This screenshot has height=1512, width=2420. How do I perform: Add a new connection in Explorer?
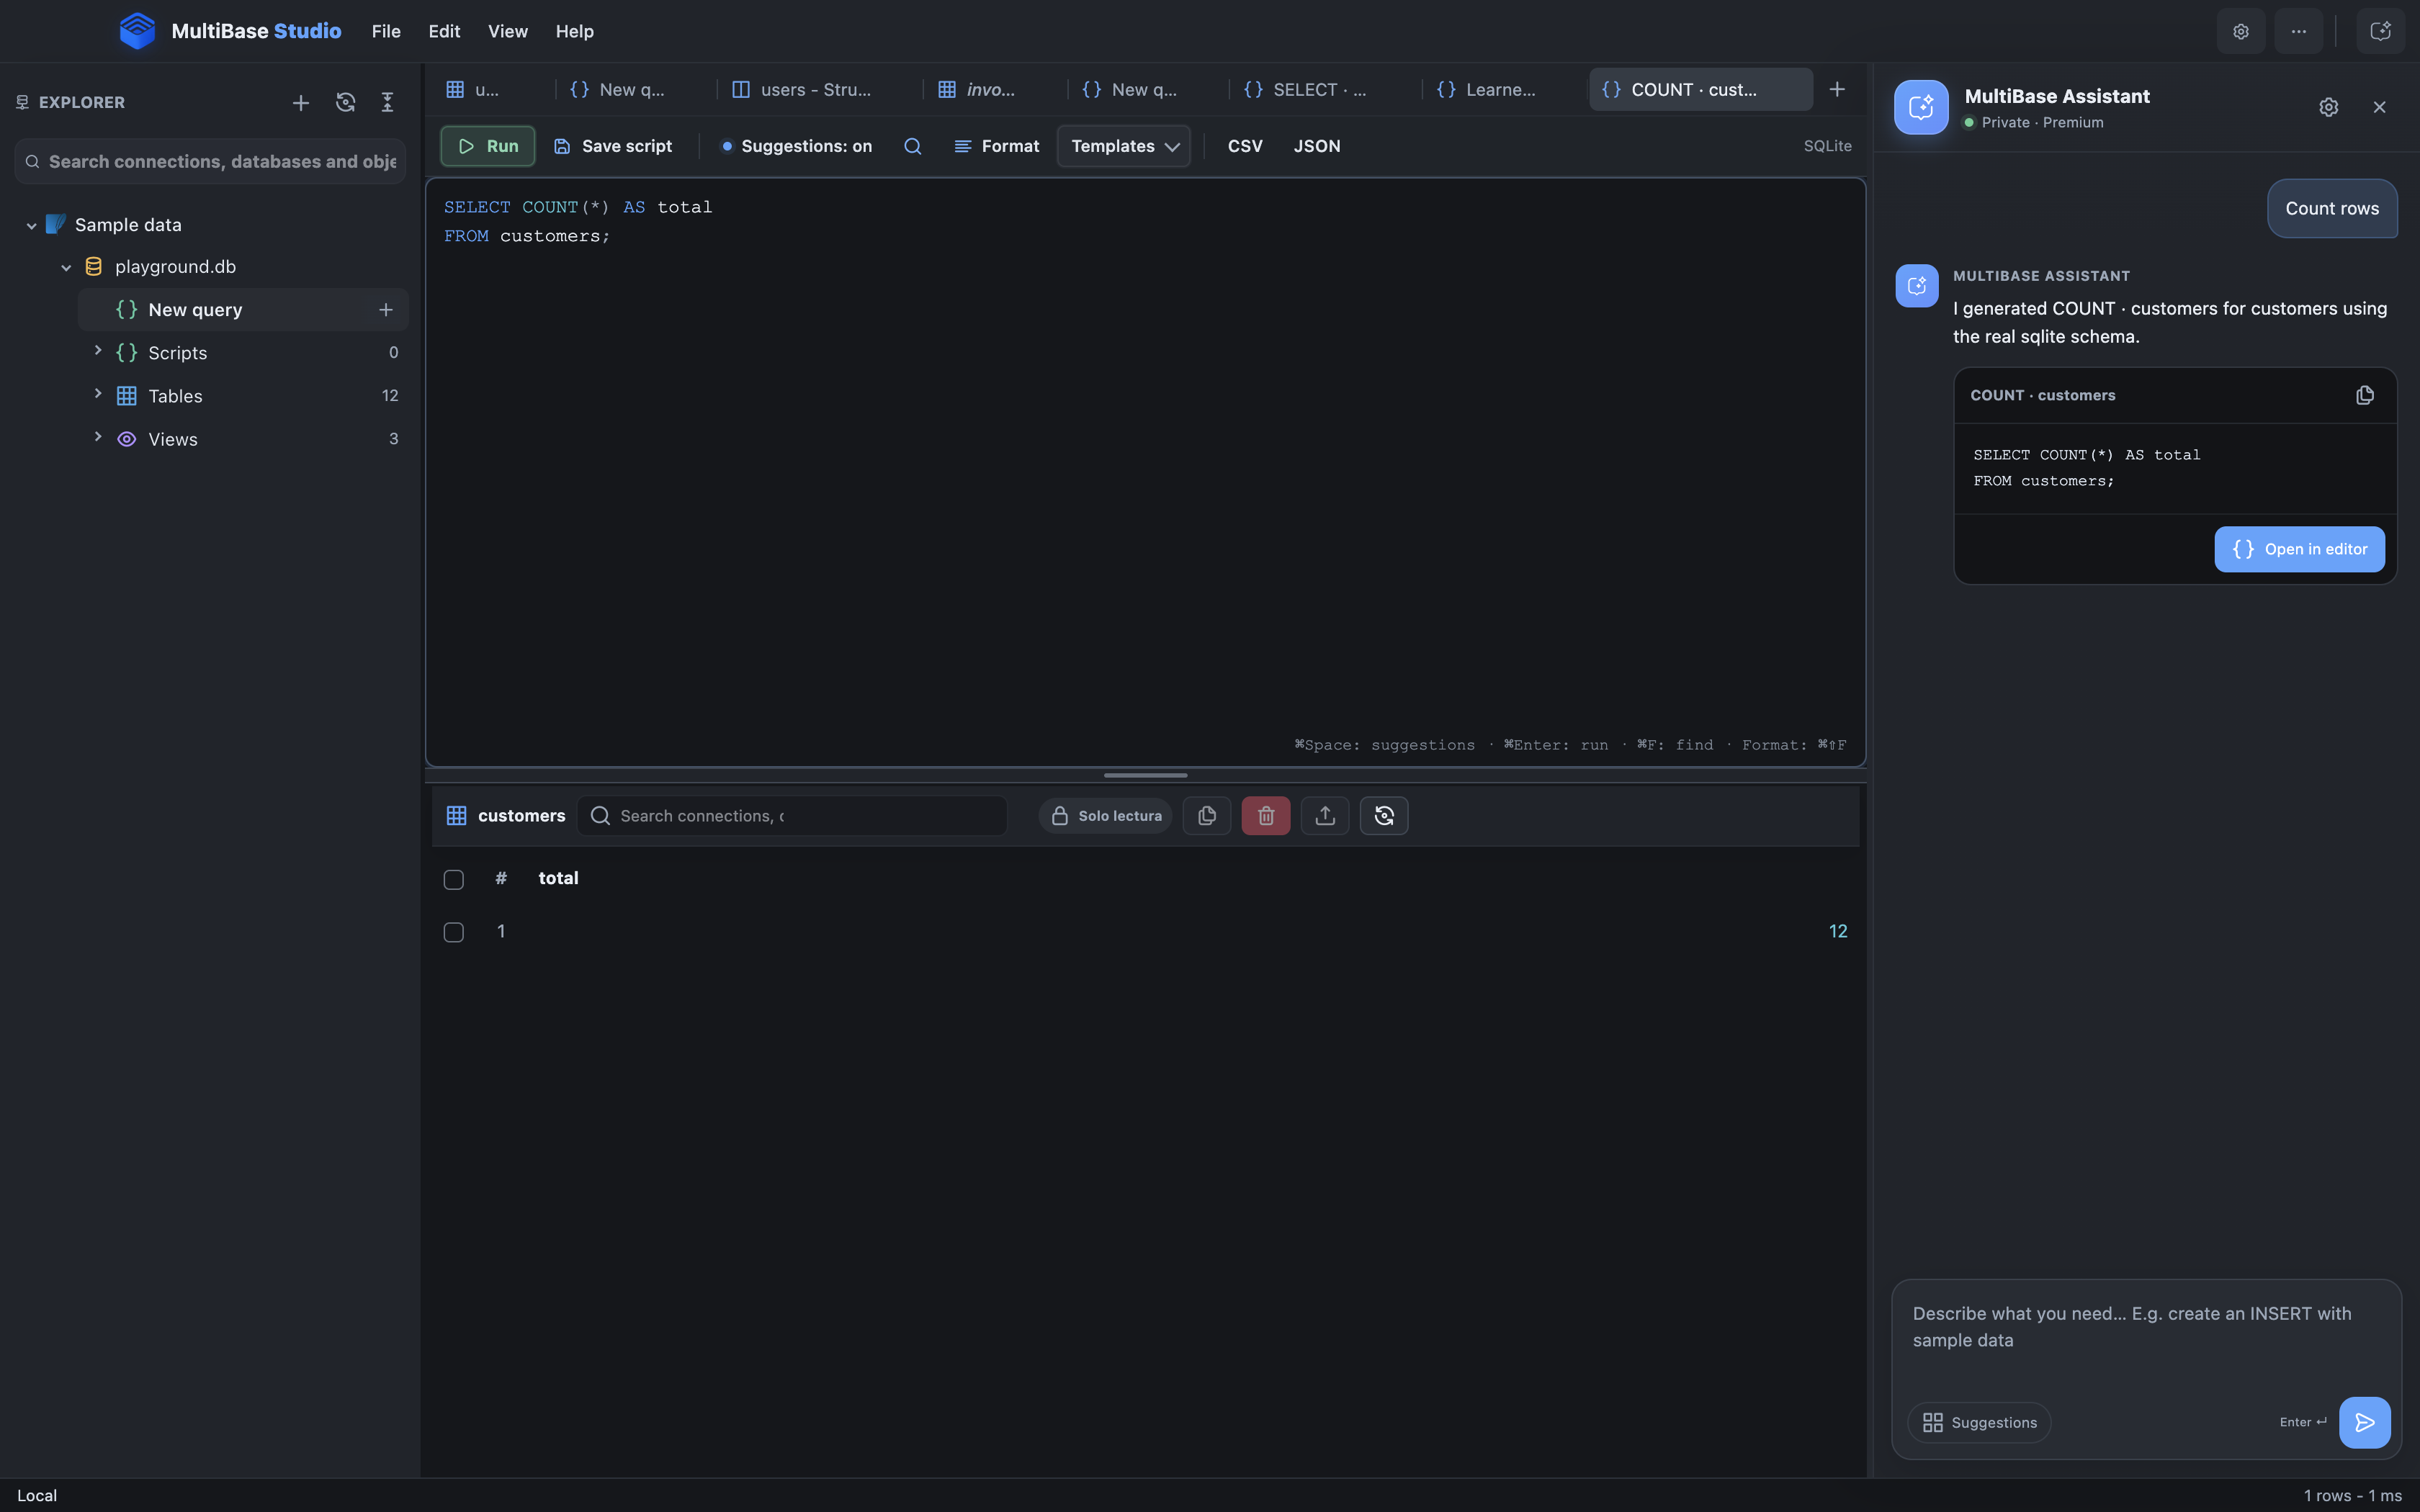point(301,102)
